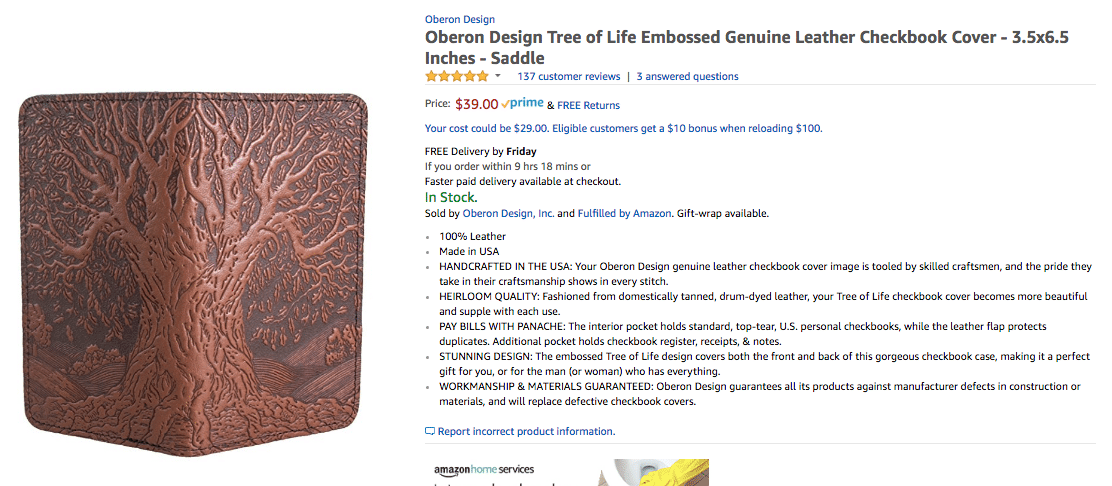Image resolution: width=1112 pixels, height=486 pixels.
Task: Click the Amazon Home Services logo
Action: pyautogui.click(x=484, y=469)
